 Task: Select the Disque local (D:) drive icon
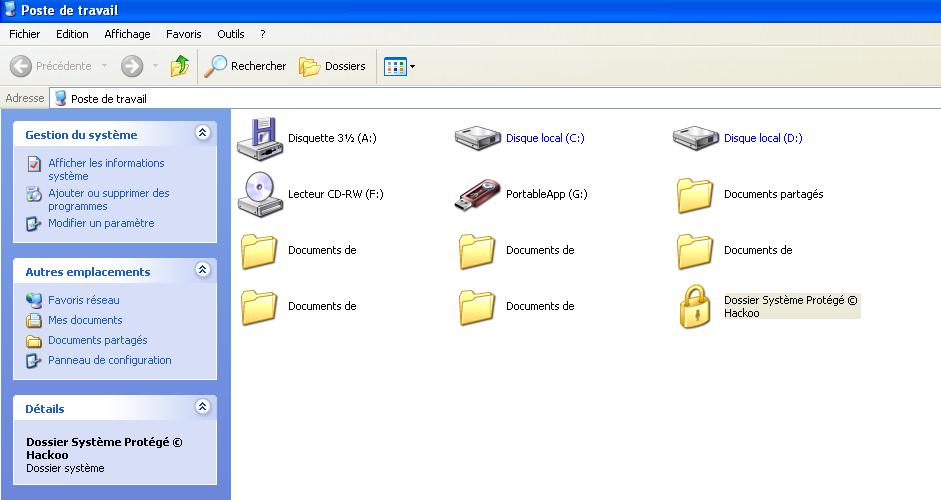pyautogui.click(x=695, y=138)
